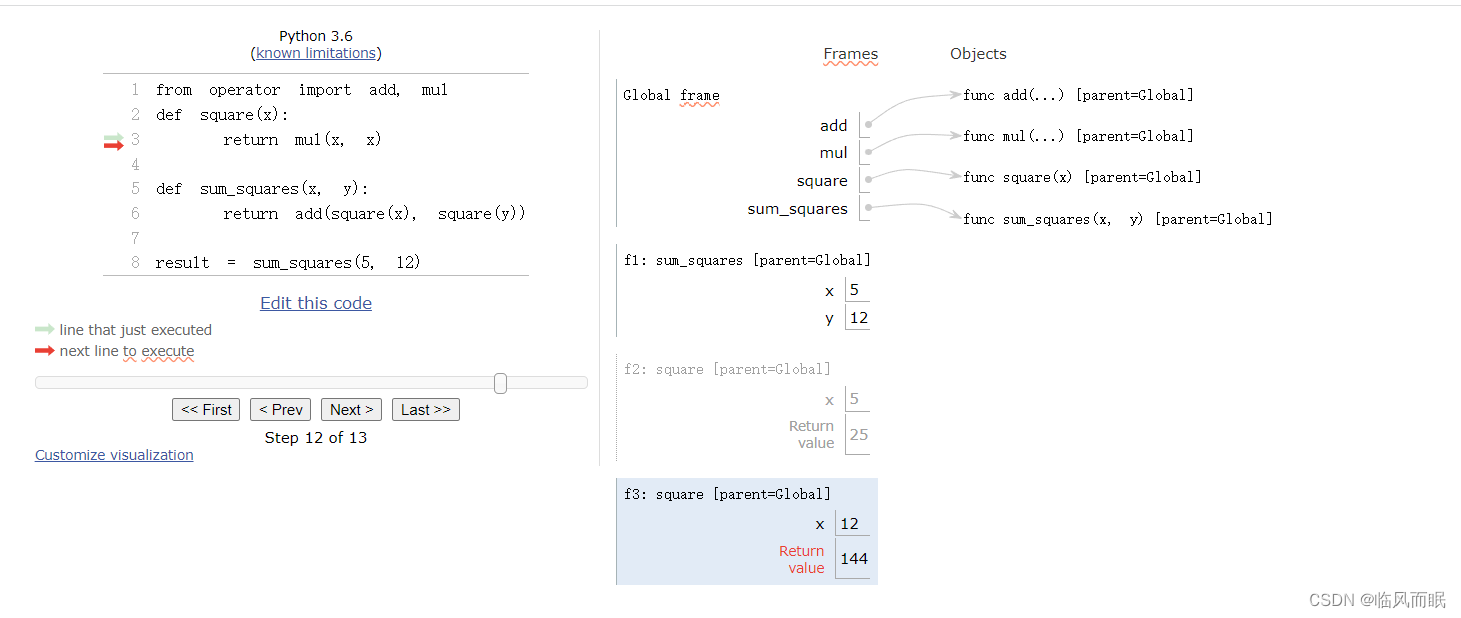
Task: Click the return value 144 box
Action: [854, 559]
